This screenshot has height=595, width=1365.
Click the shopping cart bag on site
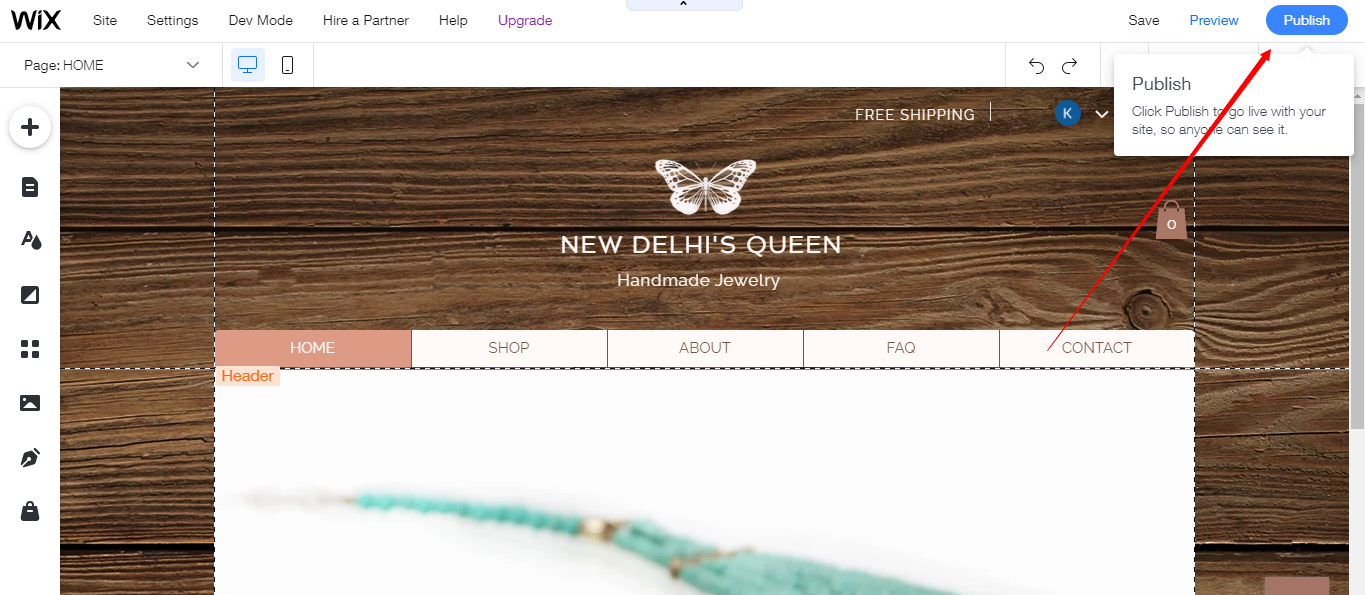1171,220
